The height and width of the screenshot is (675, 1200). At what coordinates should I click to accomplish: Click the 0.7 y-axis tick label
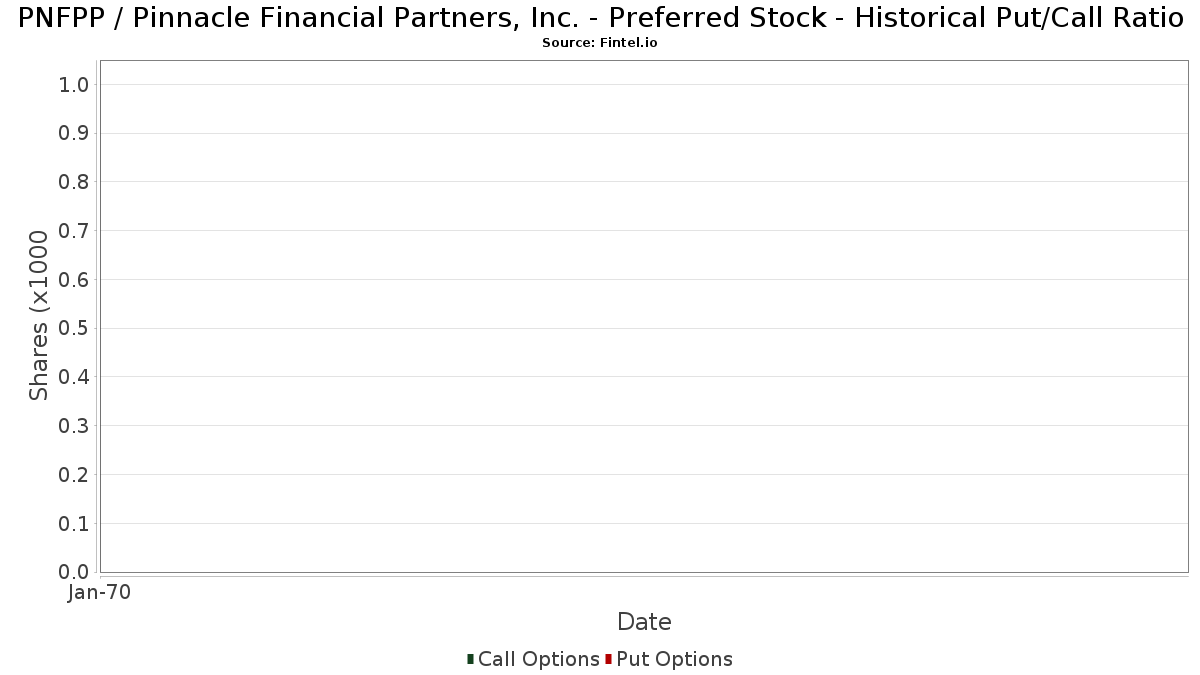coord(75,231)
